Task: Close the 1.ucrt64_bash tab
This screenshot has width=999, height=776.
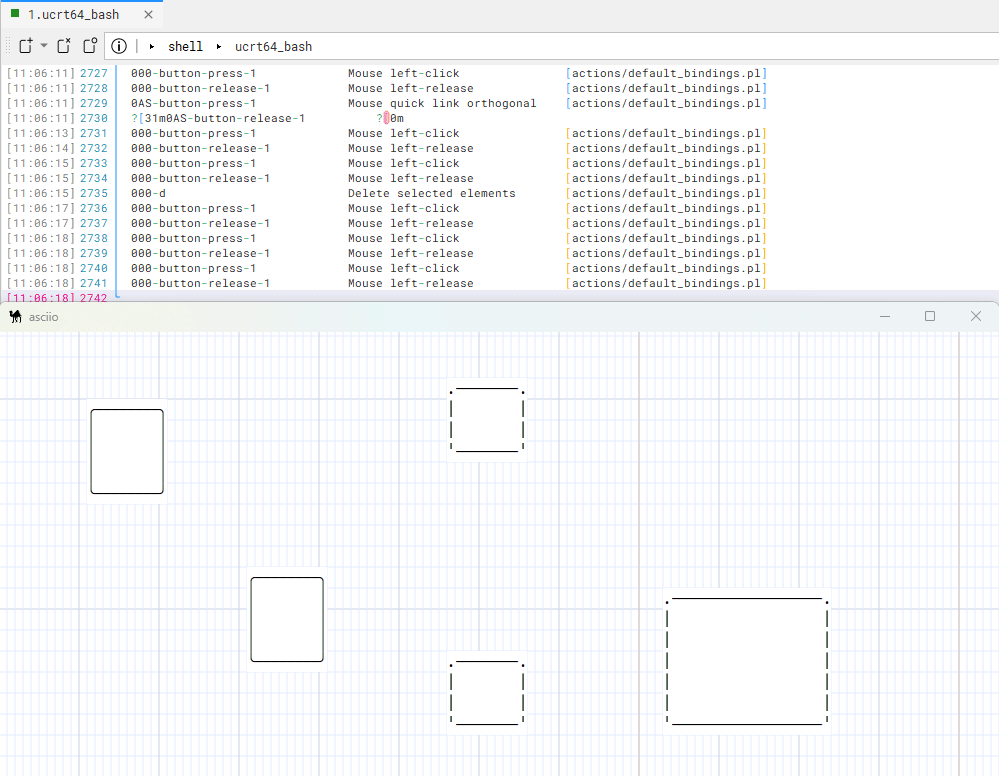Action: coord(148,14)
